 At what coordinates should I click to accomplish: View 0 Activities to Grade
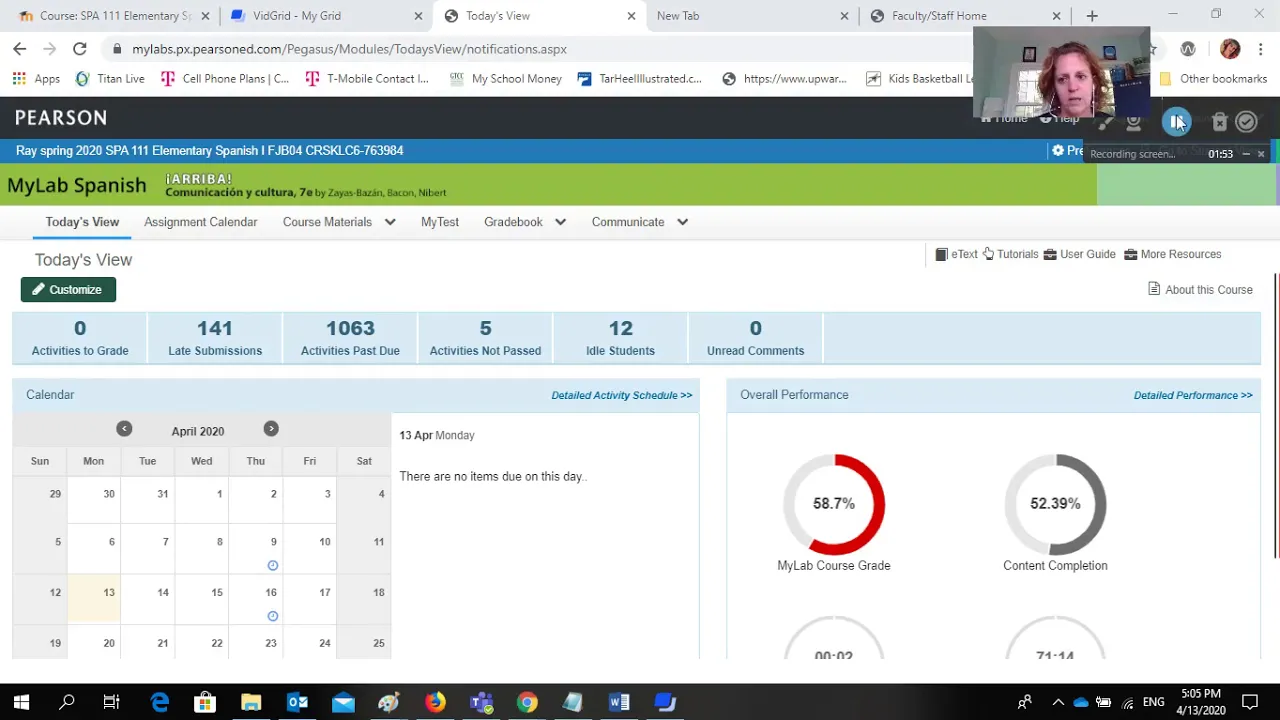pos(80,338)
